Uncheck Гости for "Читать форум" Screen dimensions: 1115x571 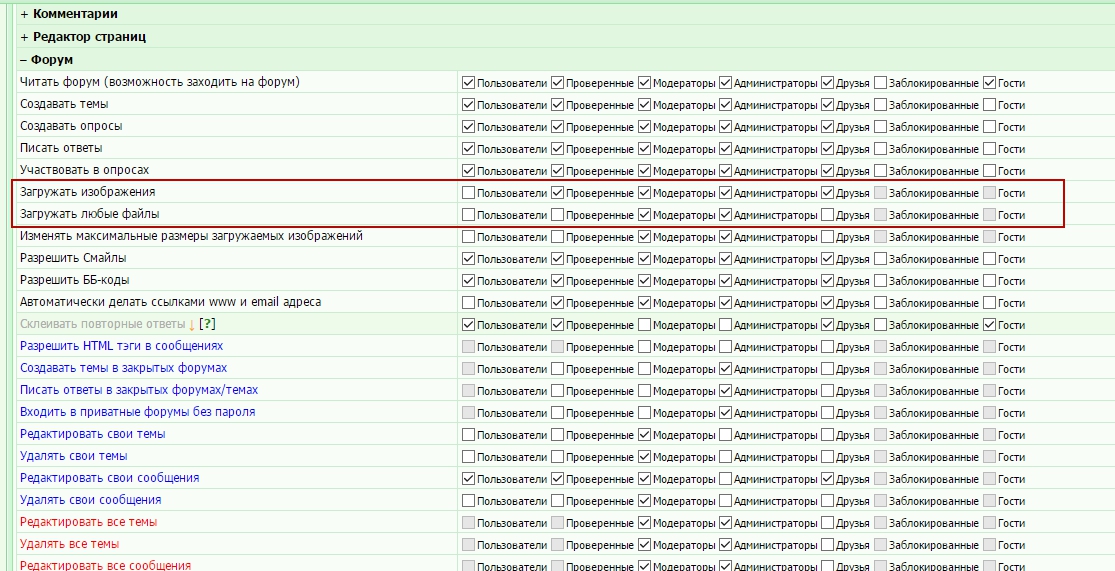pyautogui.click(x=989, y=82)
